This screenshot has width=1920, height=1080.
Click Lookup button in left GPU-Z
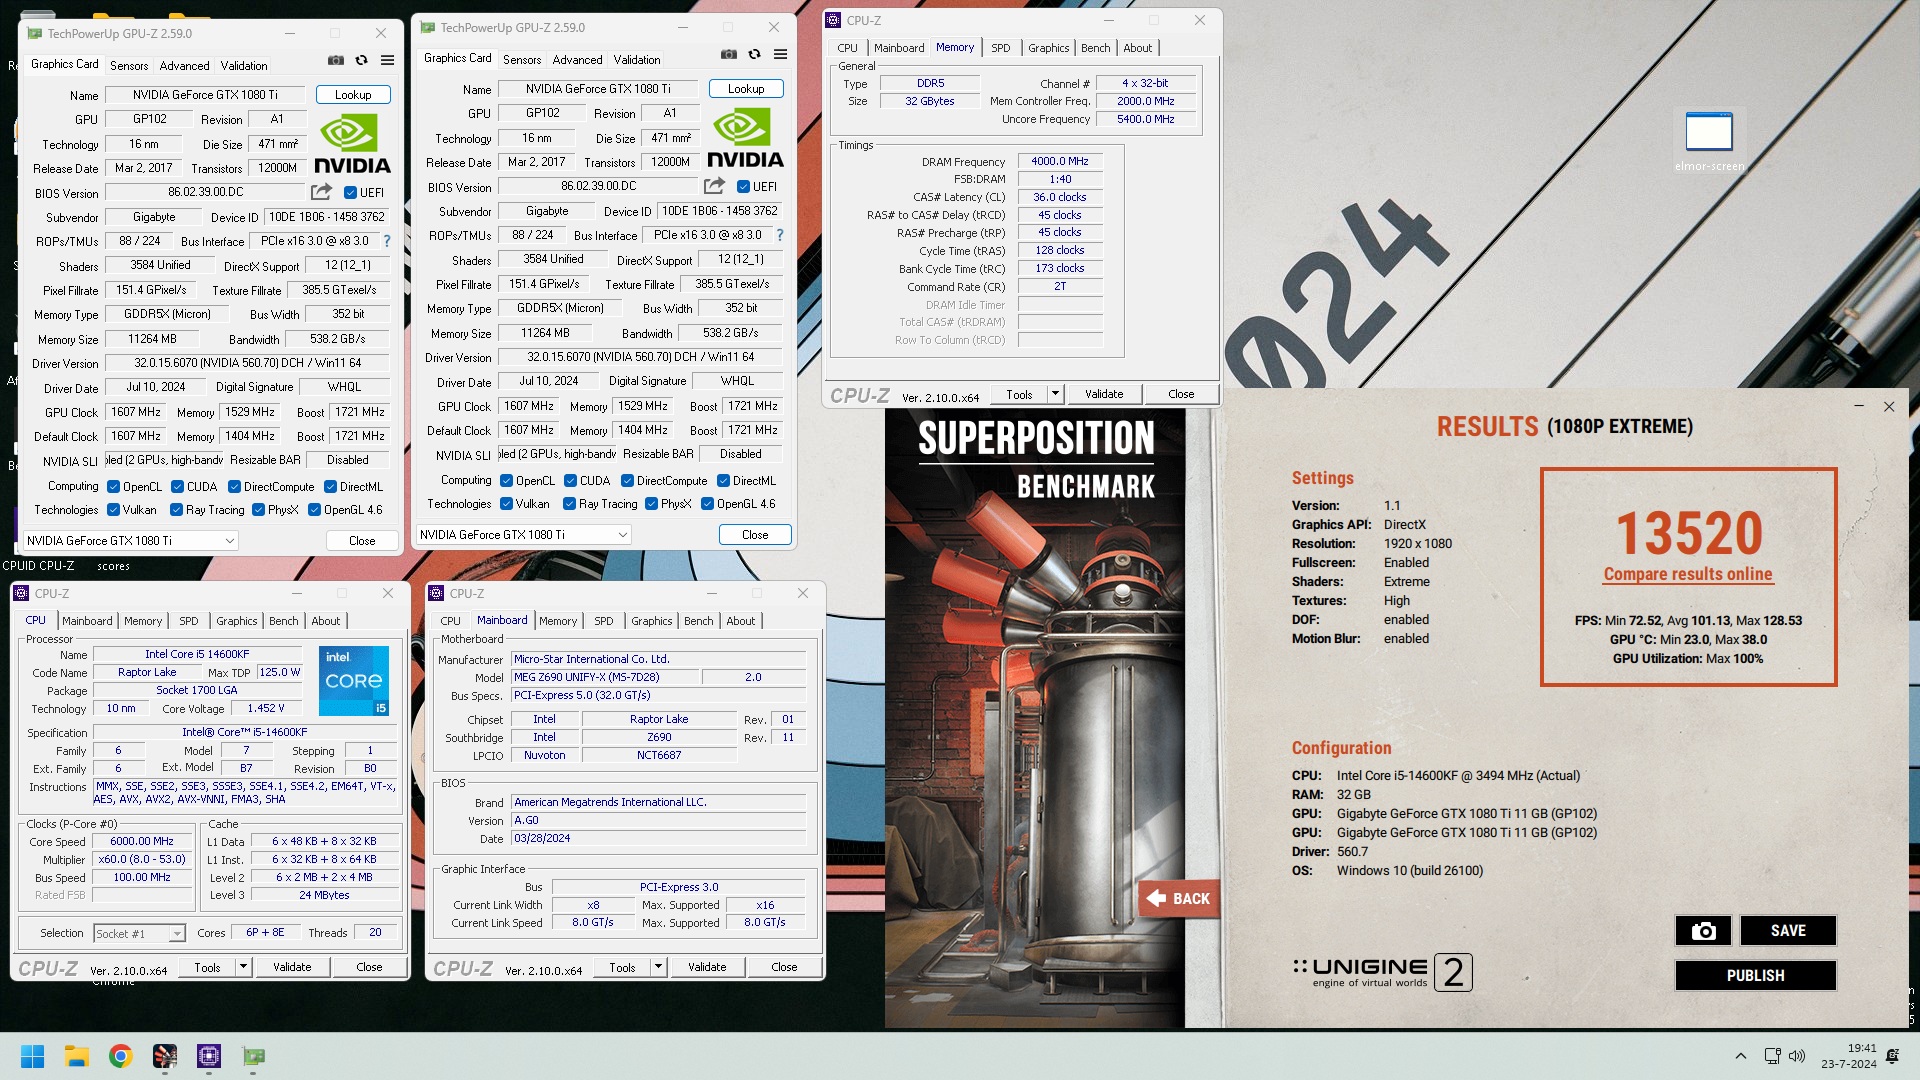(353, 95)
